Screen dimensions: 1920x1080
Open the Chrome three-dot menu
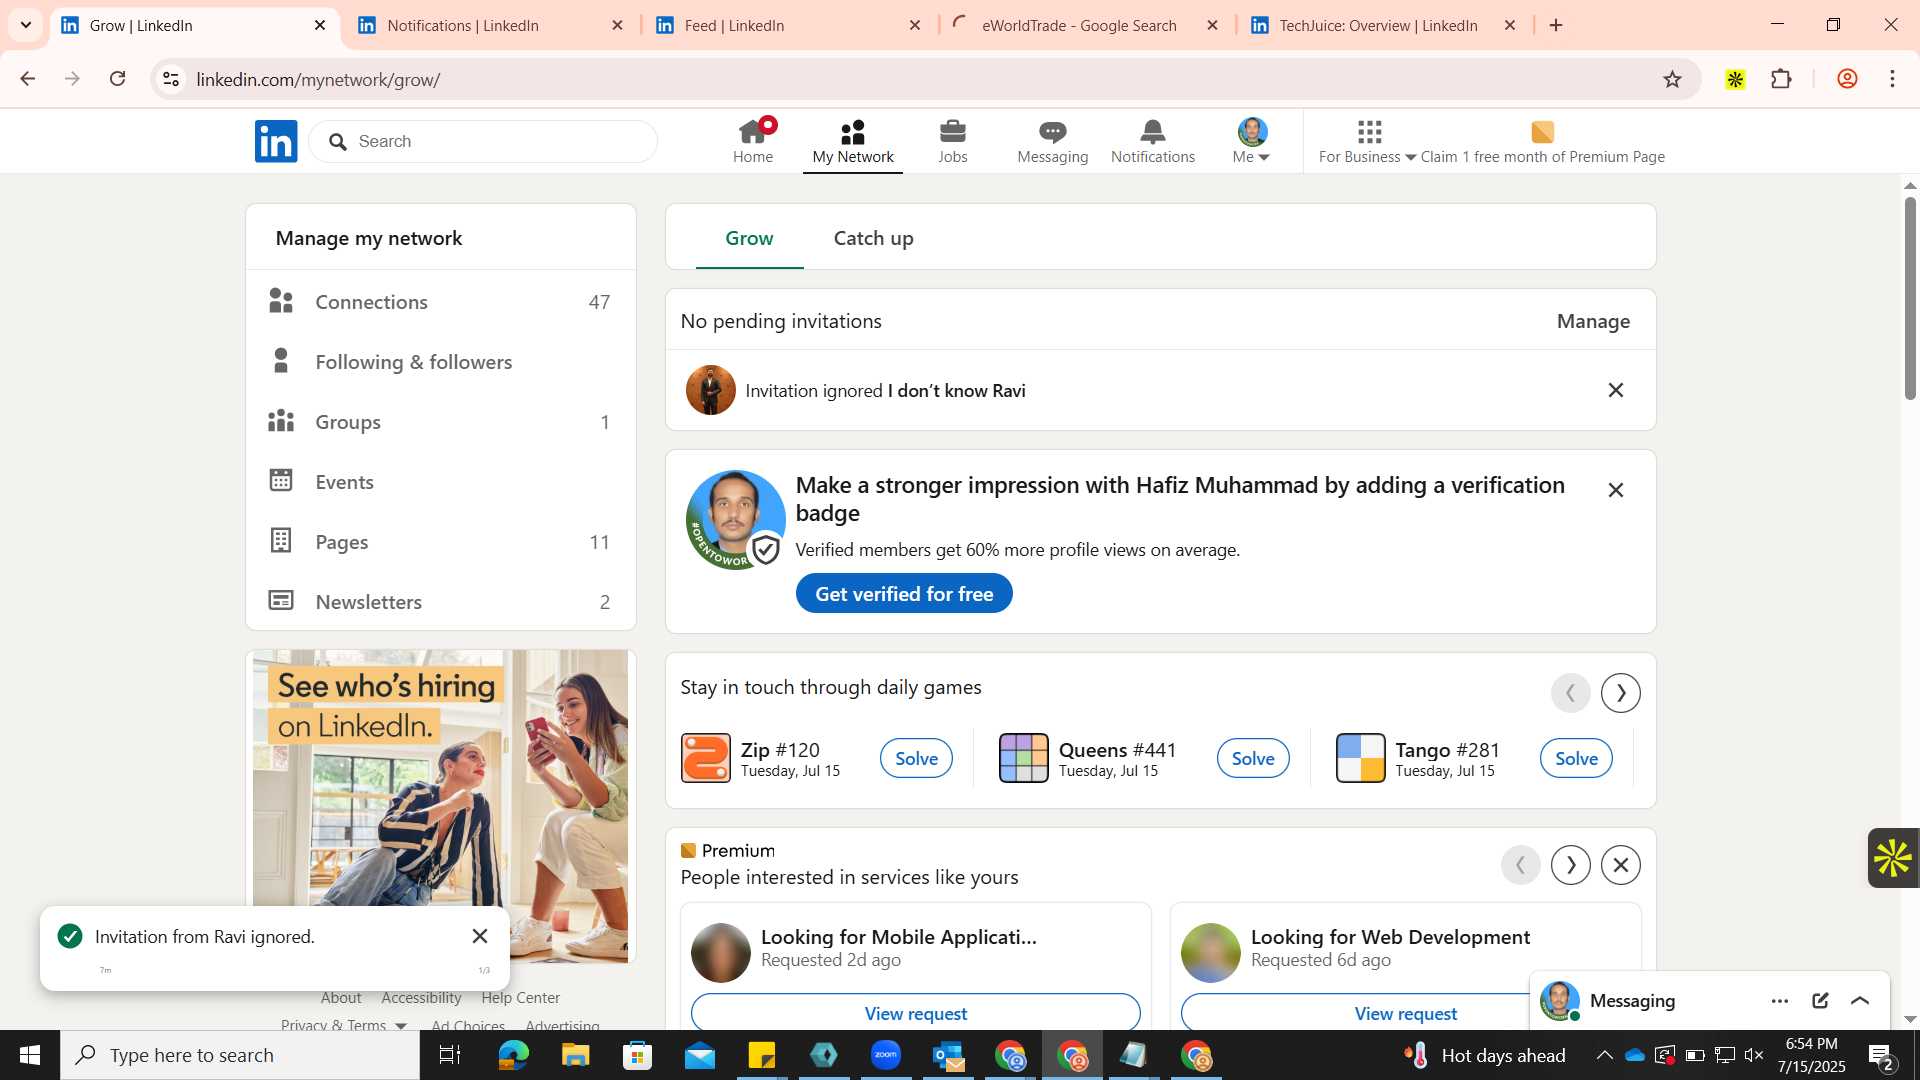click(x=1892, y=79)
